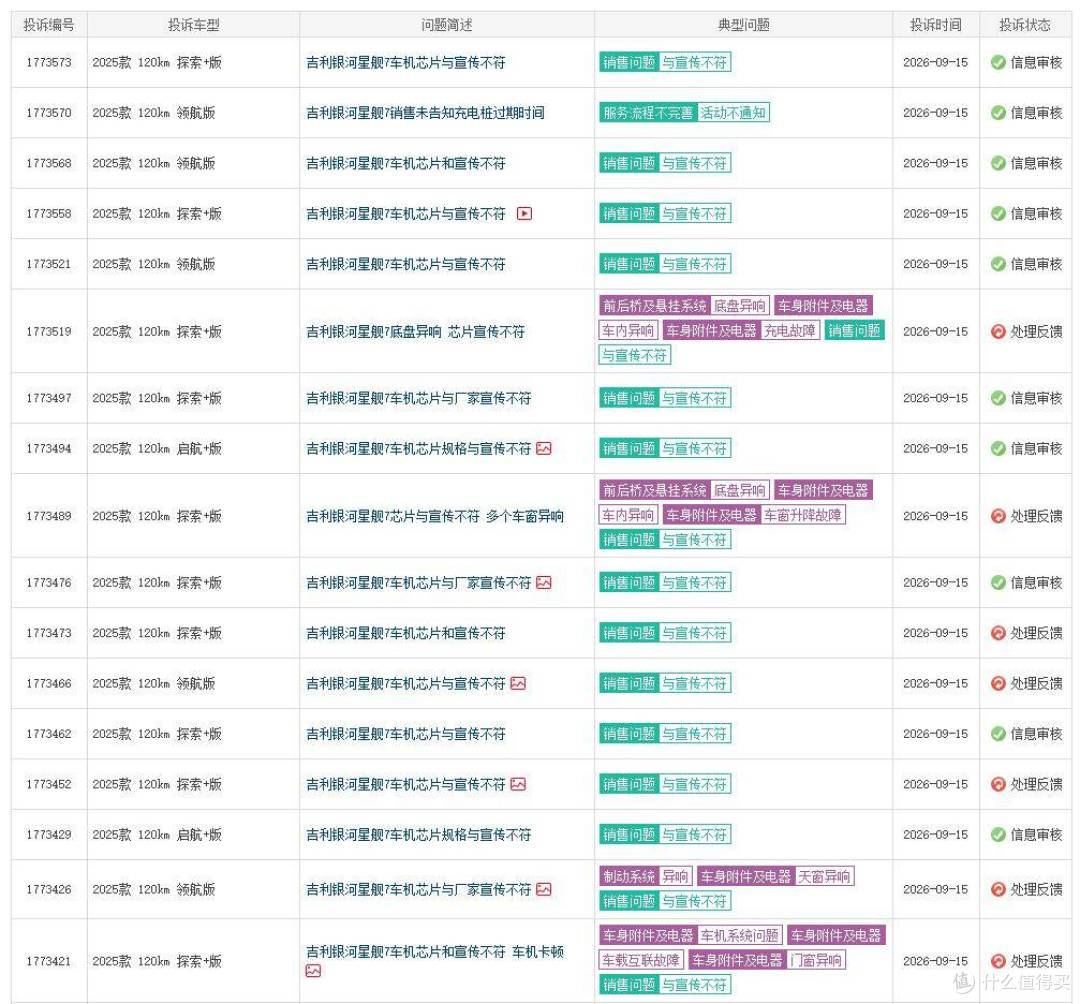Click green check status icon for complaint 1773521
This screenshot has width=1080, height=1004.
998,264
